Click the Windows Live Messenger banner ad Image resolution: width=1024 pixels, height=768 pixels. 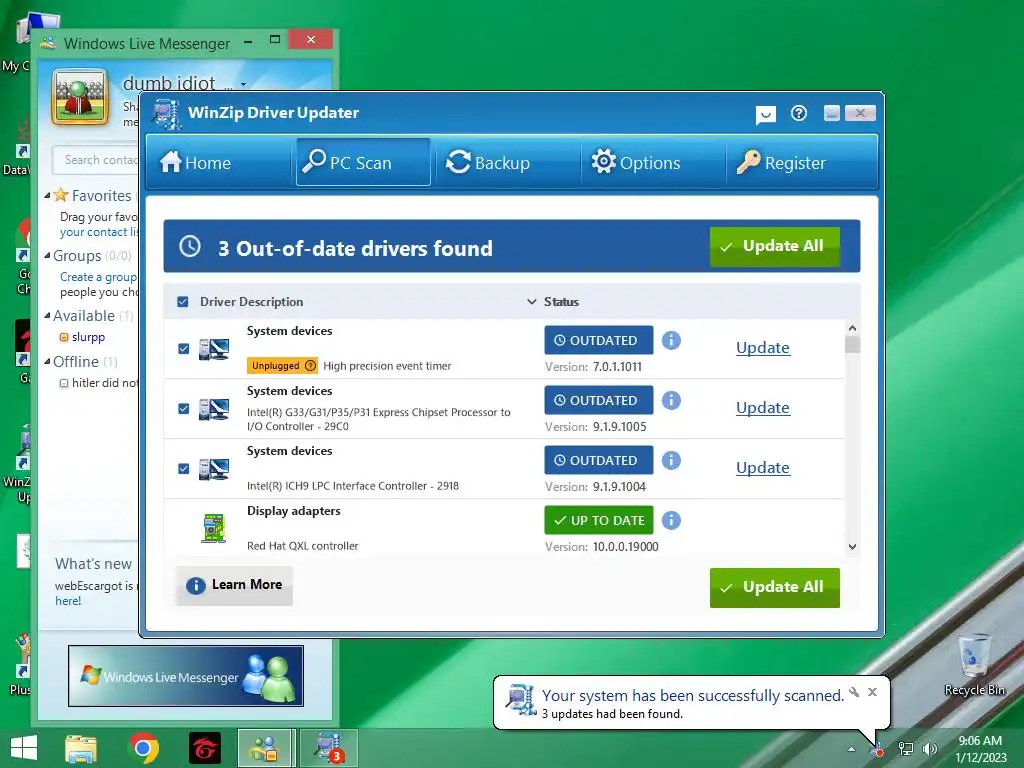click(186, 677)
